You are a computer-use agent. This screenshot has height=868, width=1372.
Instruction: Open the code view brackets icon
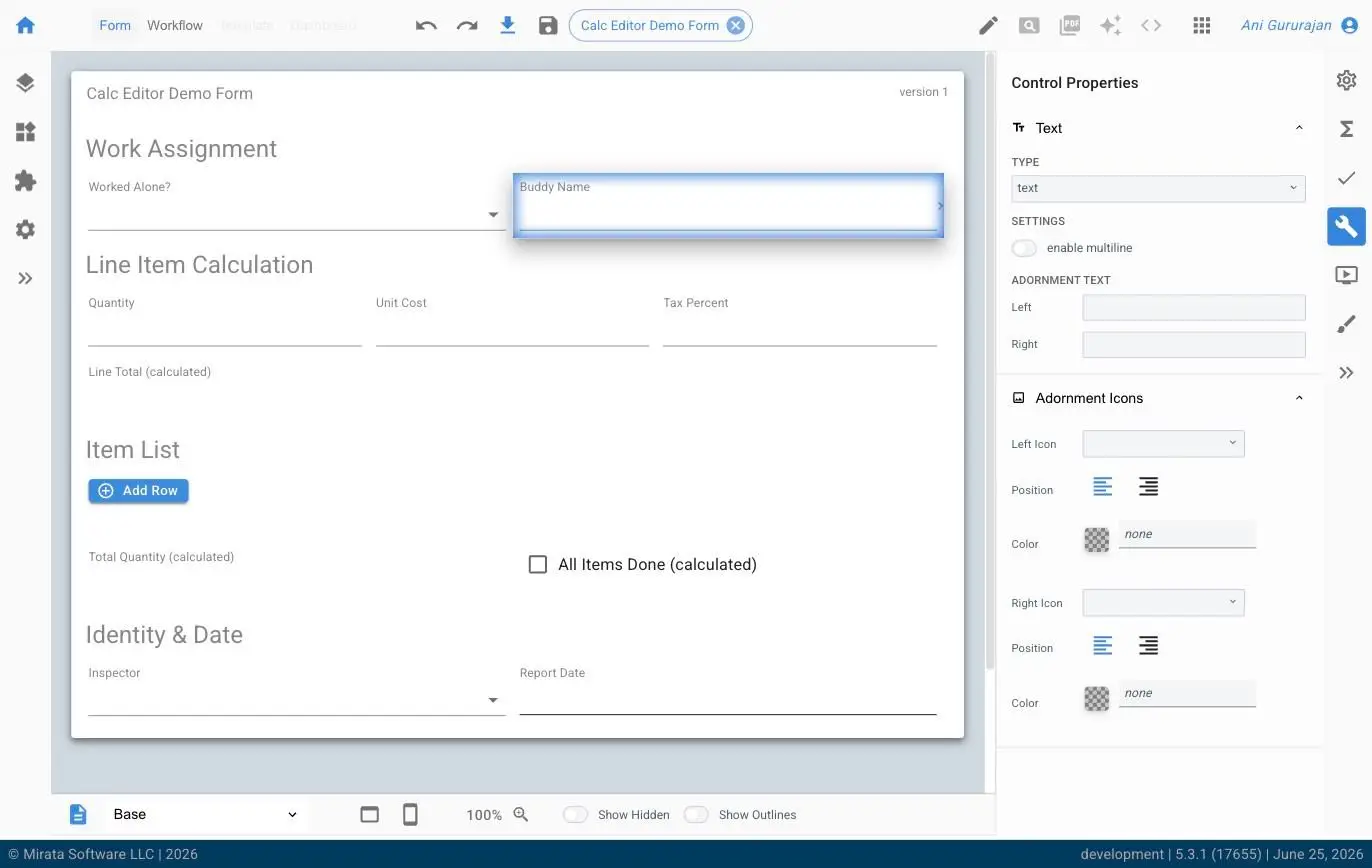pyautogui.click(x=1151, y=25)
